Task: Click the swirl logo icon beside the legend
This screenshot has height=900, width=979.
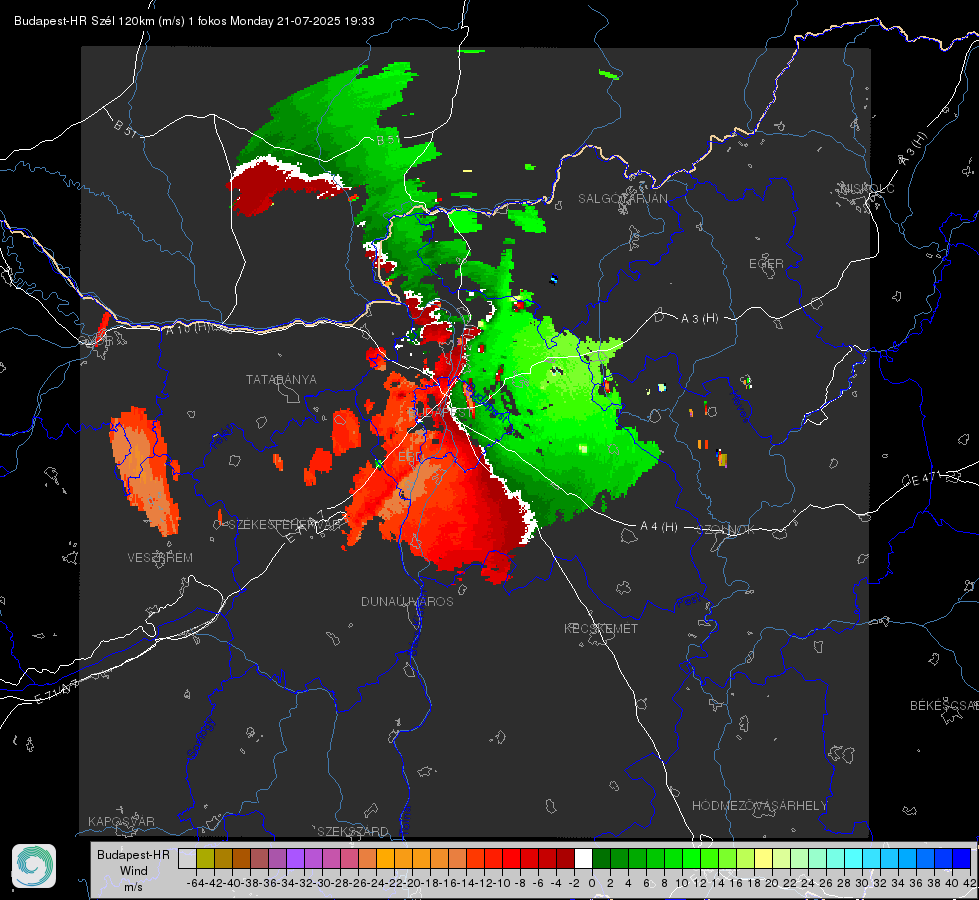Action: pyautogui.click(x=34, y=866)
